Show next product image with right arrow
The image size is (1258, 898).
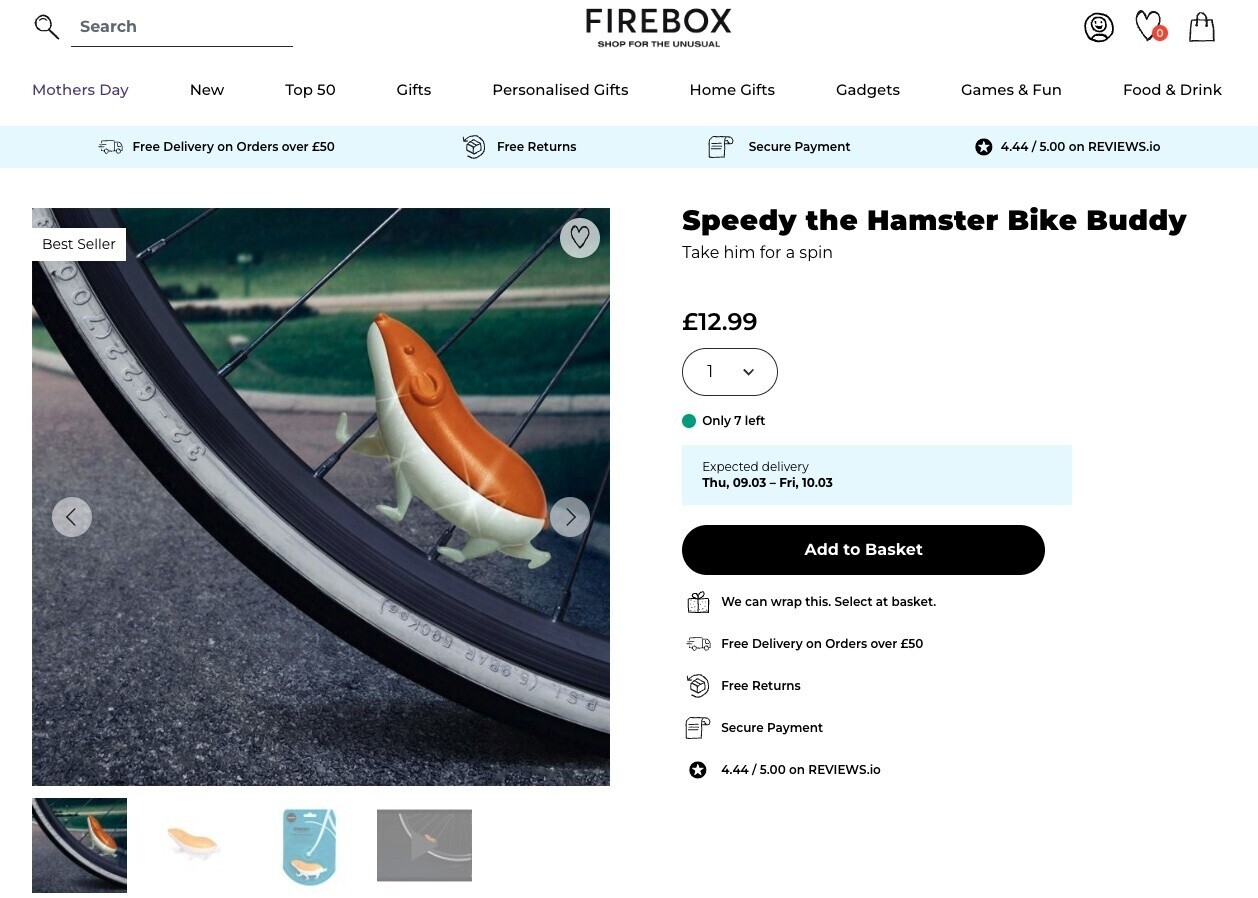[569, 516]
